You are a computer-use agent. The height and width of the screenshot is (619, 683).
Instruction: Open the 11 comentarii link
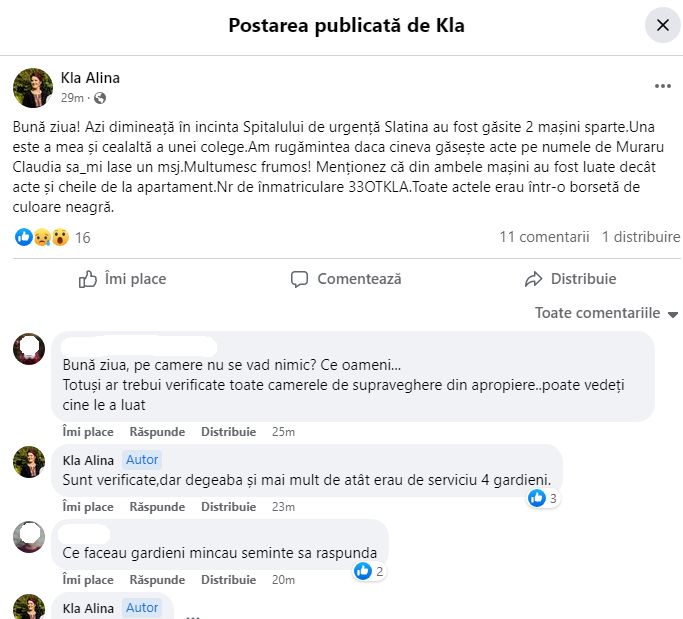(544, 237)
